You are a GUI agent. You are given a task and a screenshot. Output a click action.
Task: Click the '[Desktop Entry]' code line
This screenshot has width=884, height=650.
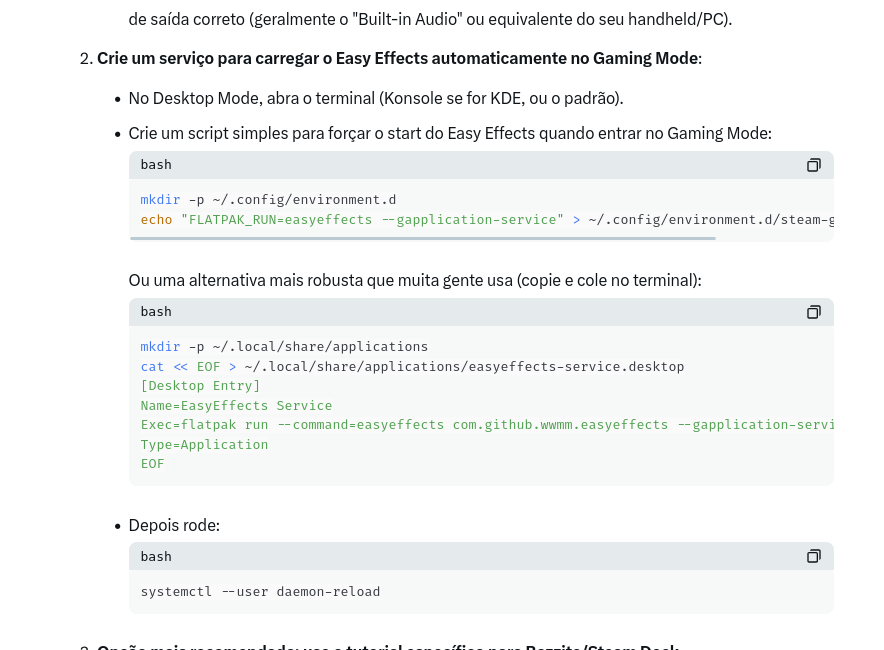(200, 386)
